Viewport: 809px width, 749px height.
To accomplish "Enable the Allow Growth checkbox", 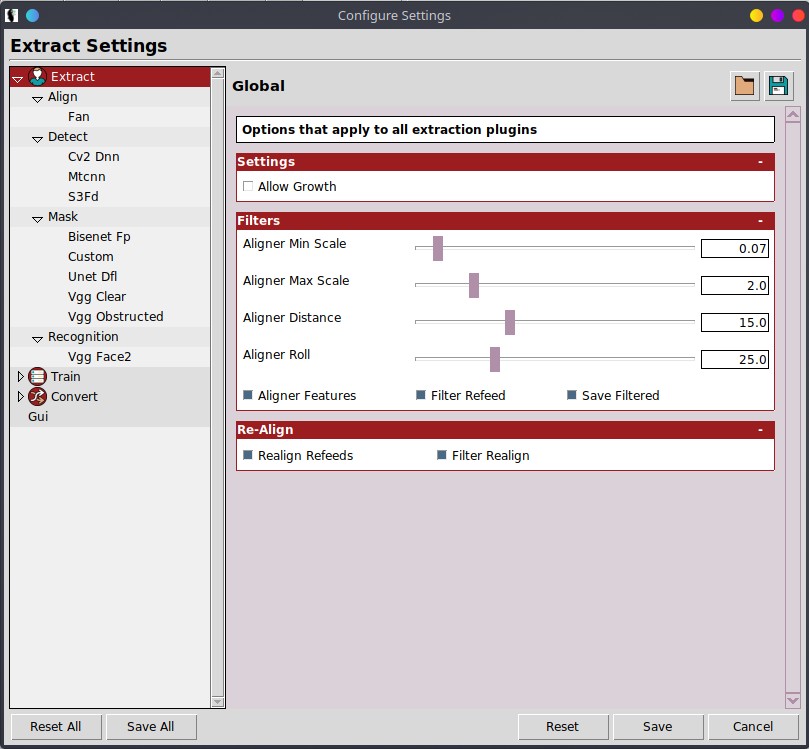I will (248, 186).
